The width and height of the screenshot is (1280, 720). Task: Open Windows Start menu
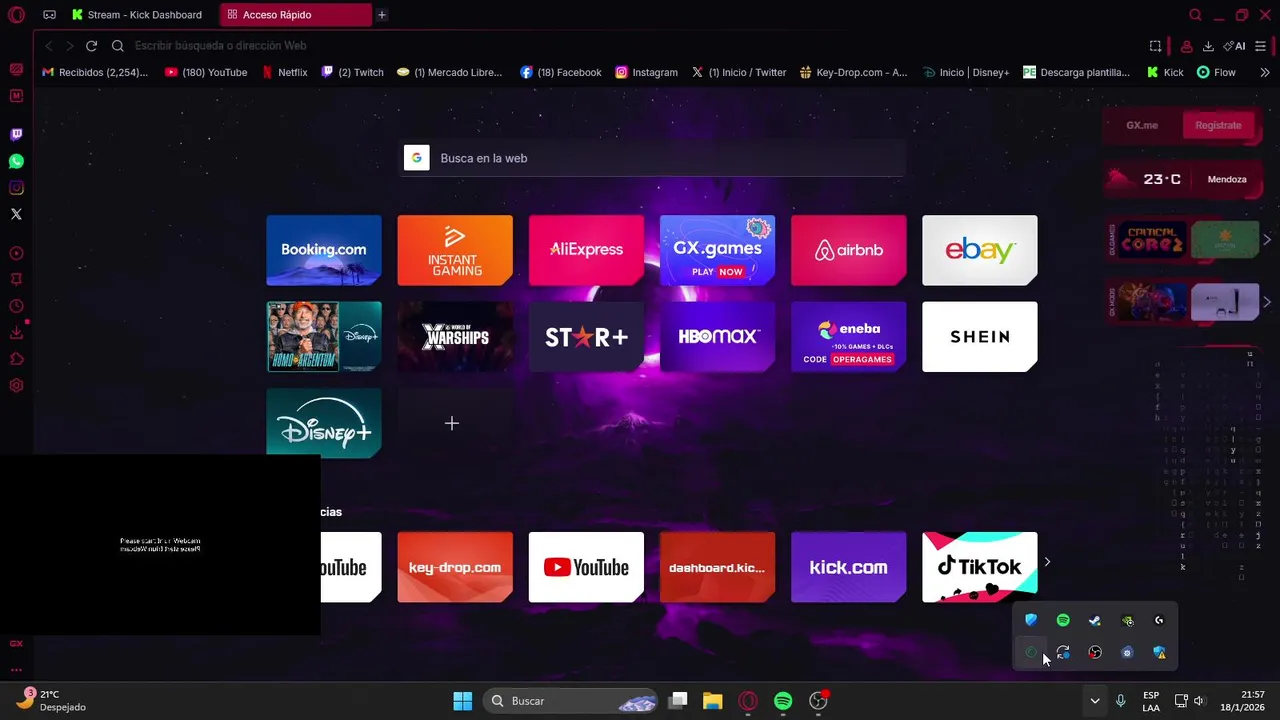(x=462, y=701)
